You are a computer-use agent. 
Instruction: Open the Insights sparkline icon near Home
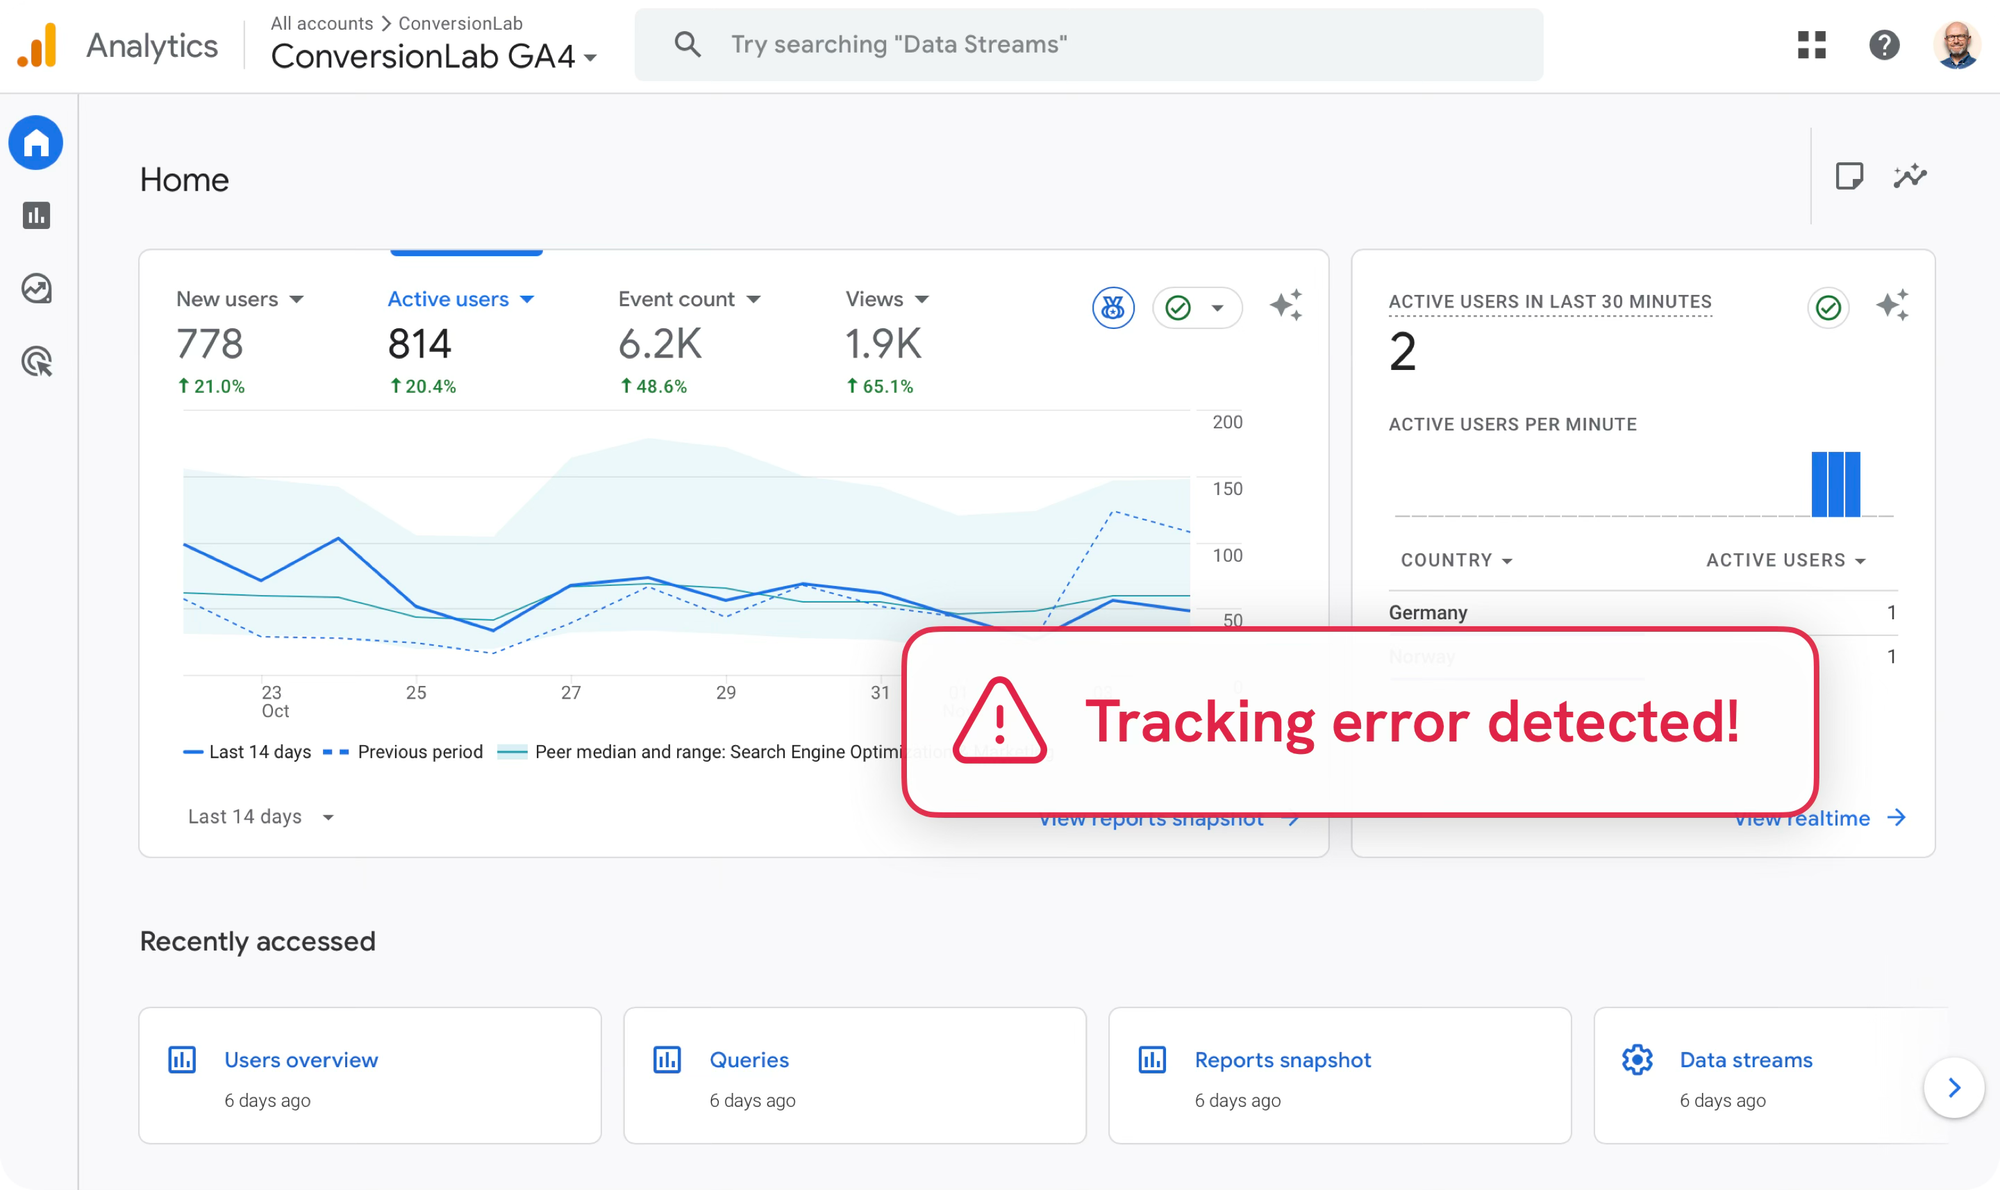coord(1910,177)
